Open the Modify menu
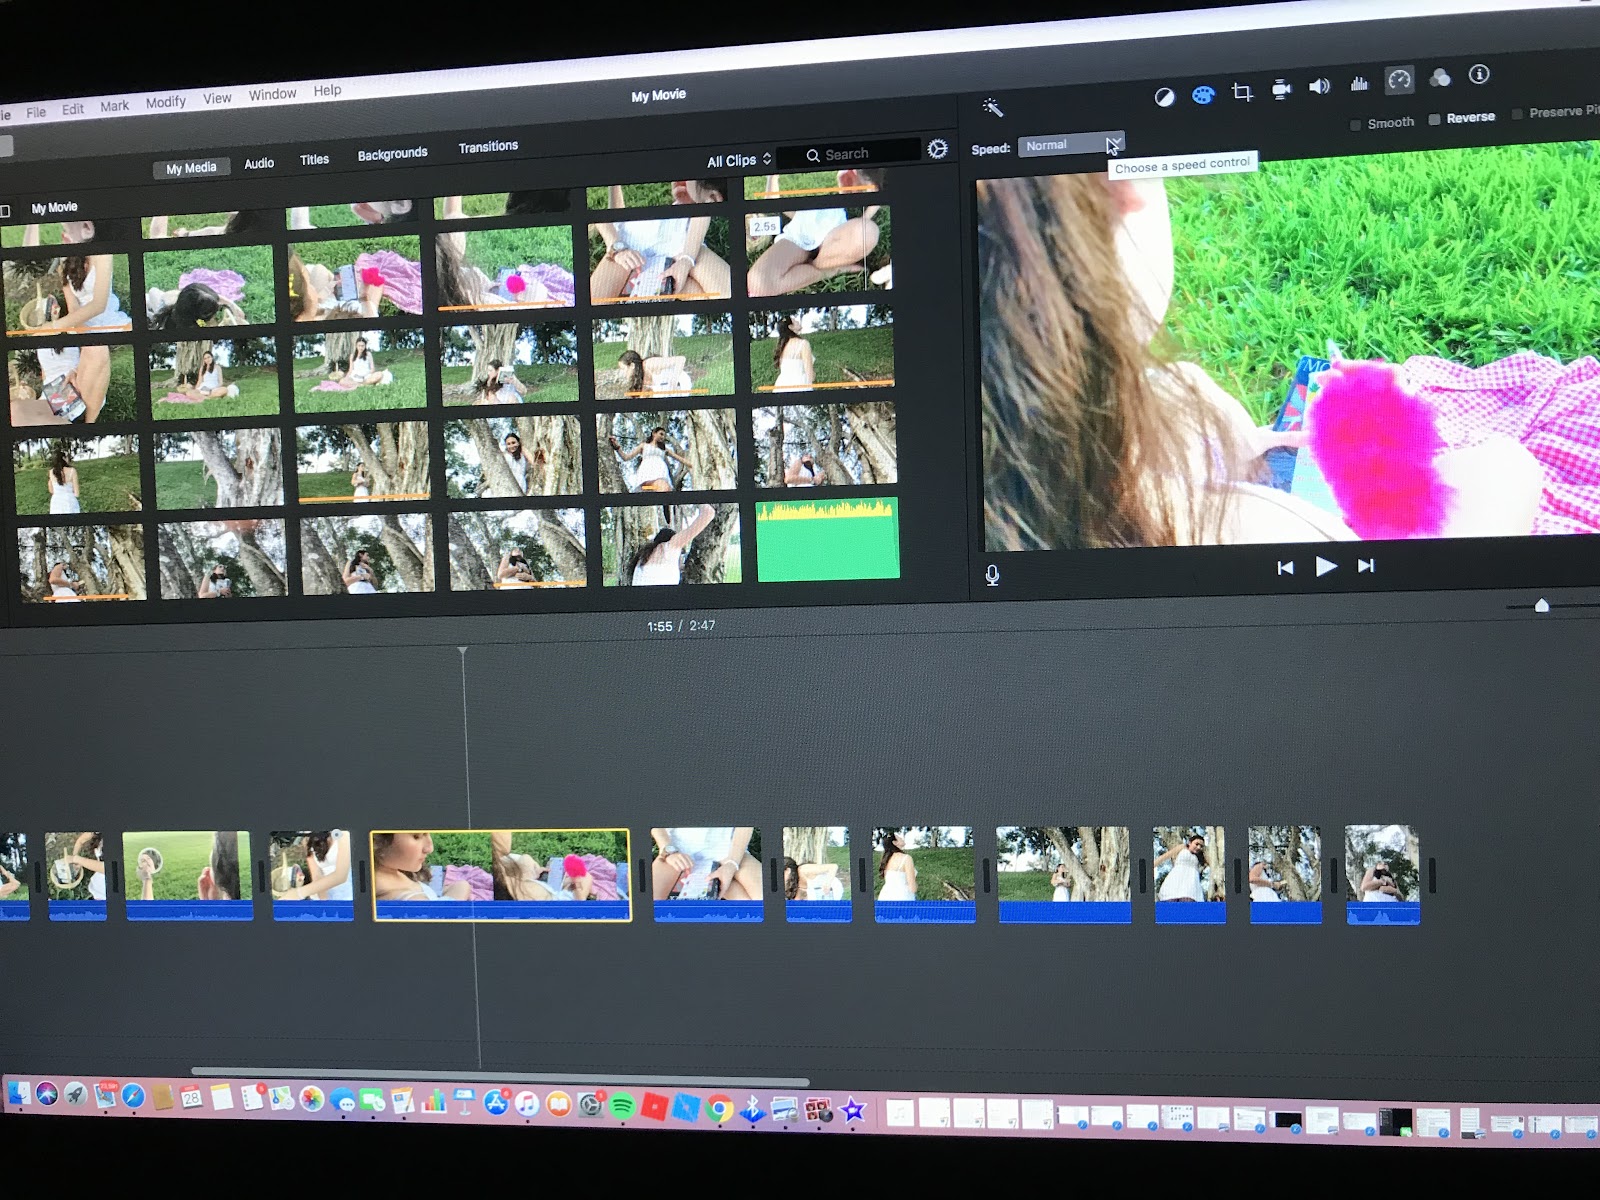This screenshot has height=1200, width=1600. click(166, 102)
